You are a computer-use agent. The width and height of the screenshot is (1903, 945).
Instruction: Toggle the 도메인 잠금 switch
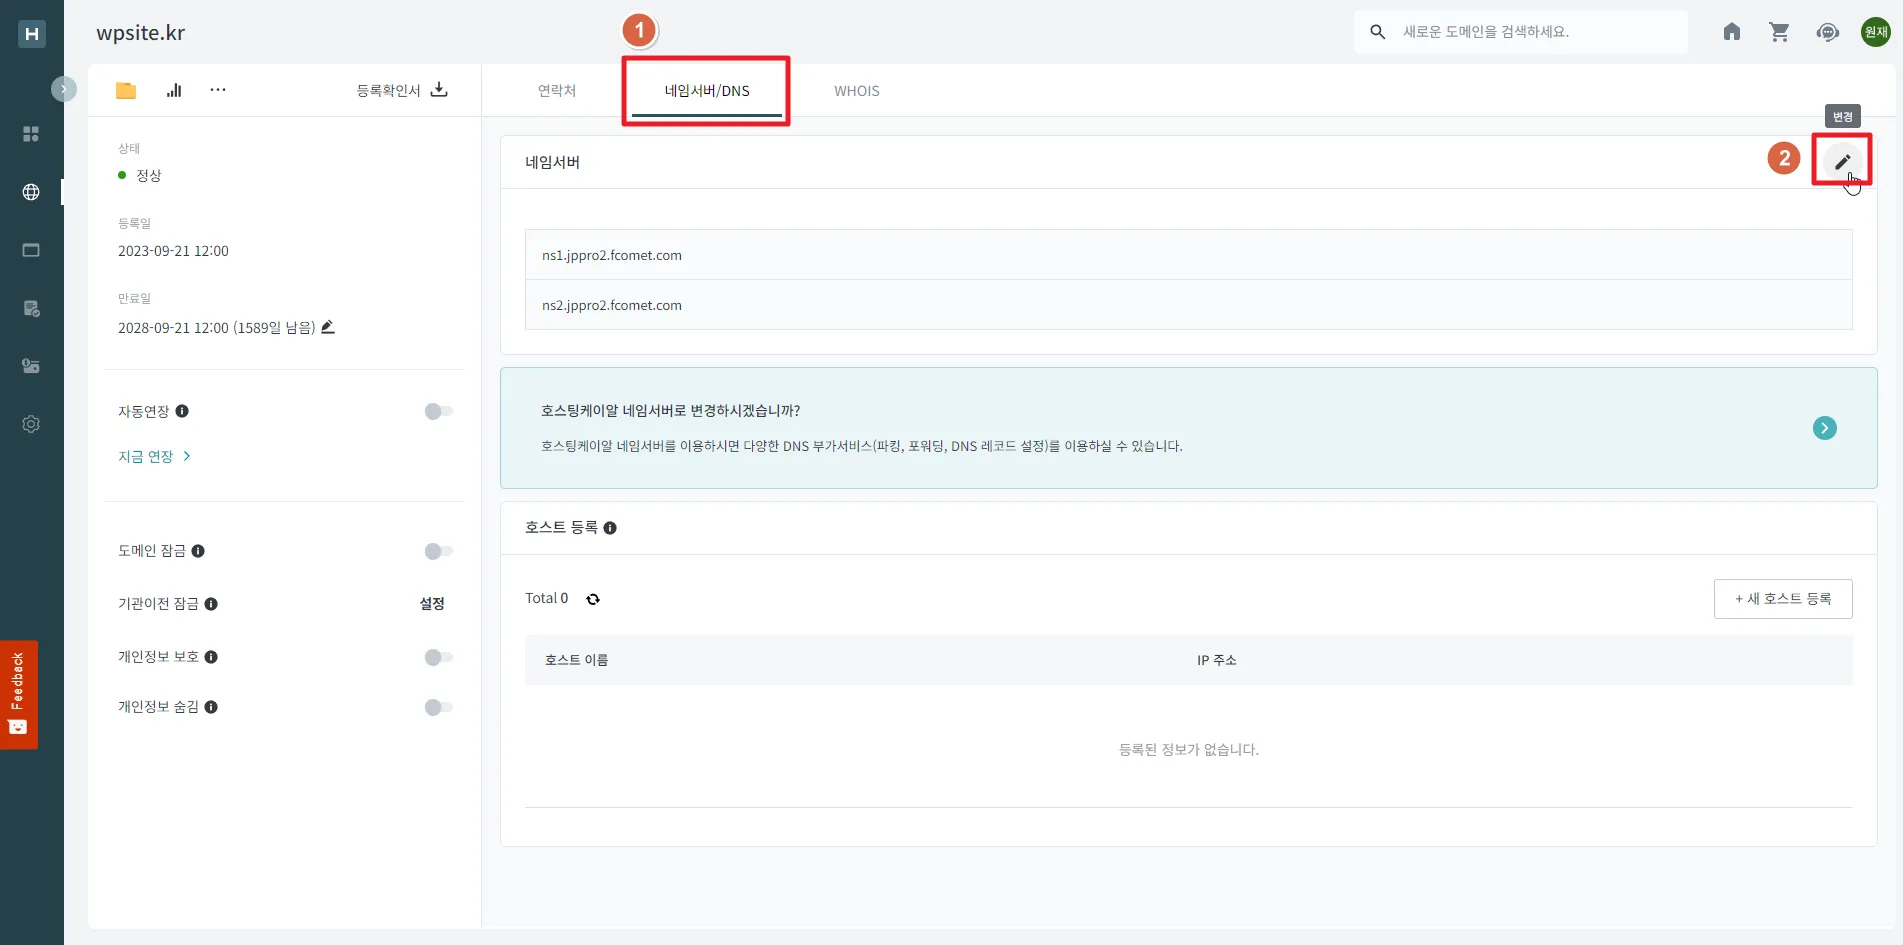[x=438, y=551]
